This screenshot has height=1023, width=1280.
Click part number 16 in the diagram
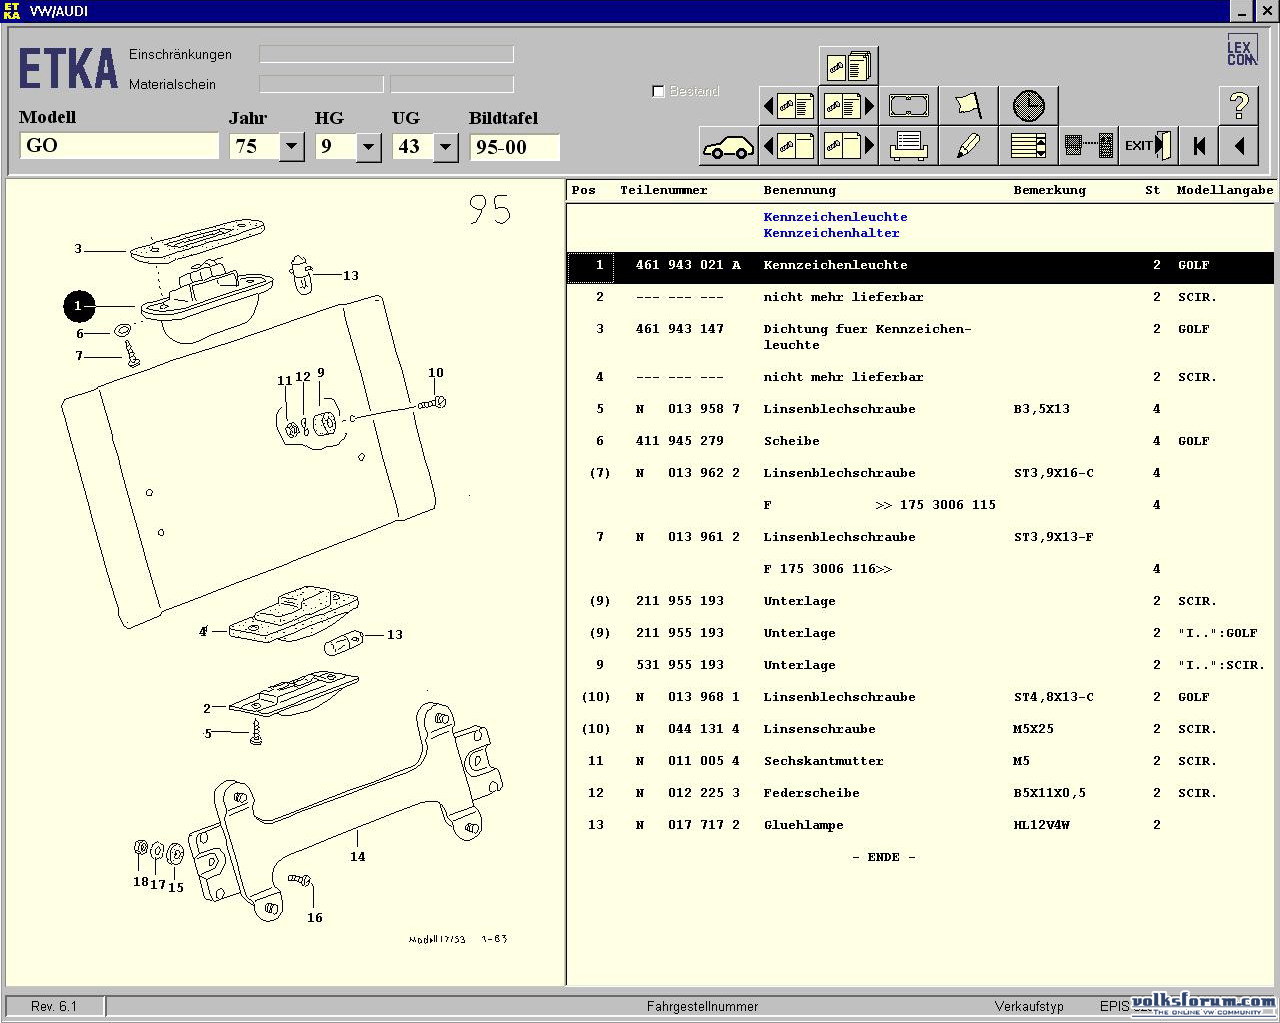(315, 918)
